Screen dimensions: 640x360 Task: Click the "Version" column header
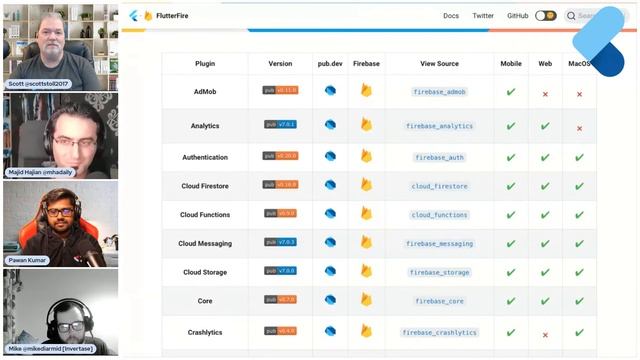280,64
